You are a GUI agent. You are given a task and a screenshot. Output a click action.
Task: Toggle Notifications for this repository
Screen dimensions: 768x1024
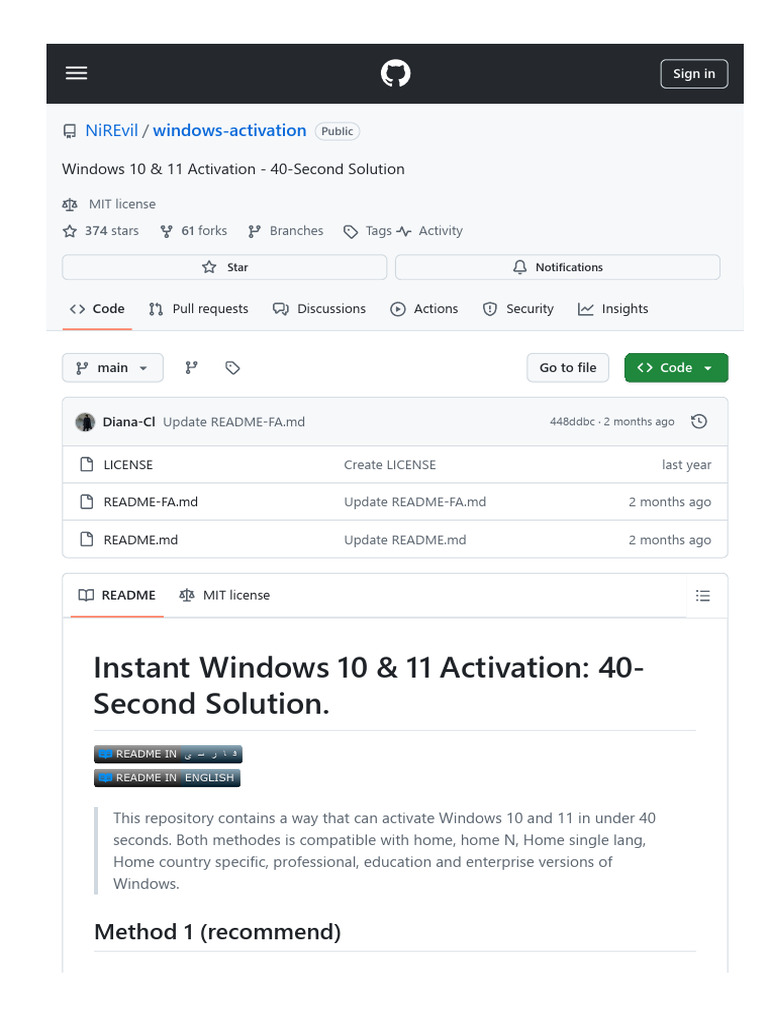[557, 267]
